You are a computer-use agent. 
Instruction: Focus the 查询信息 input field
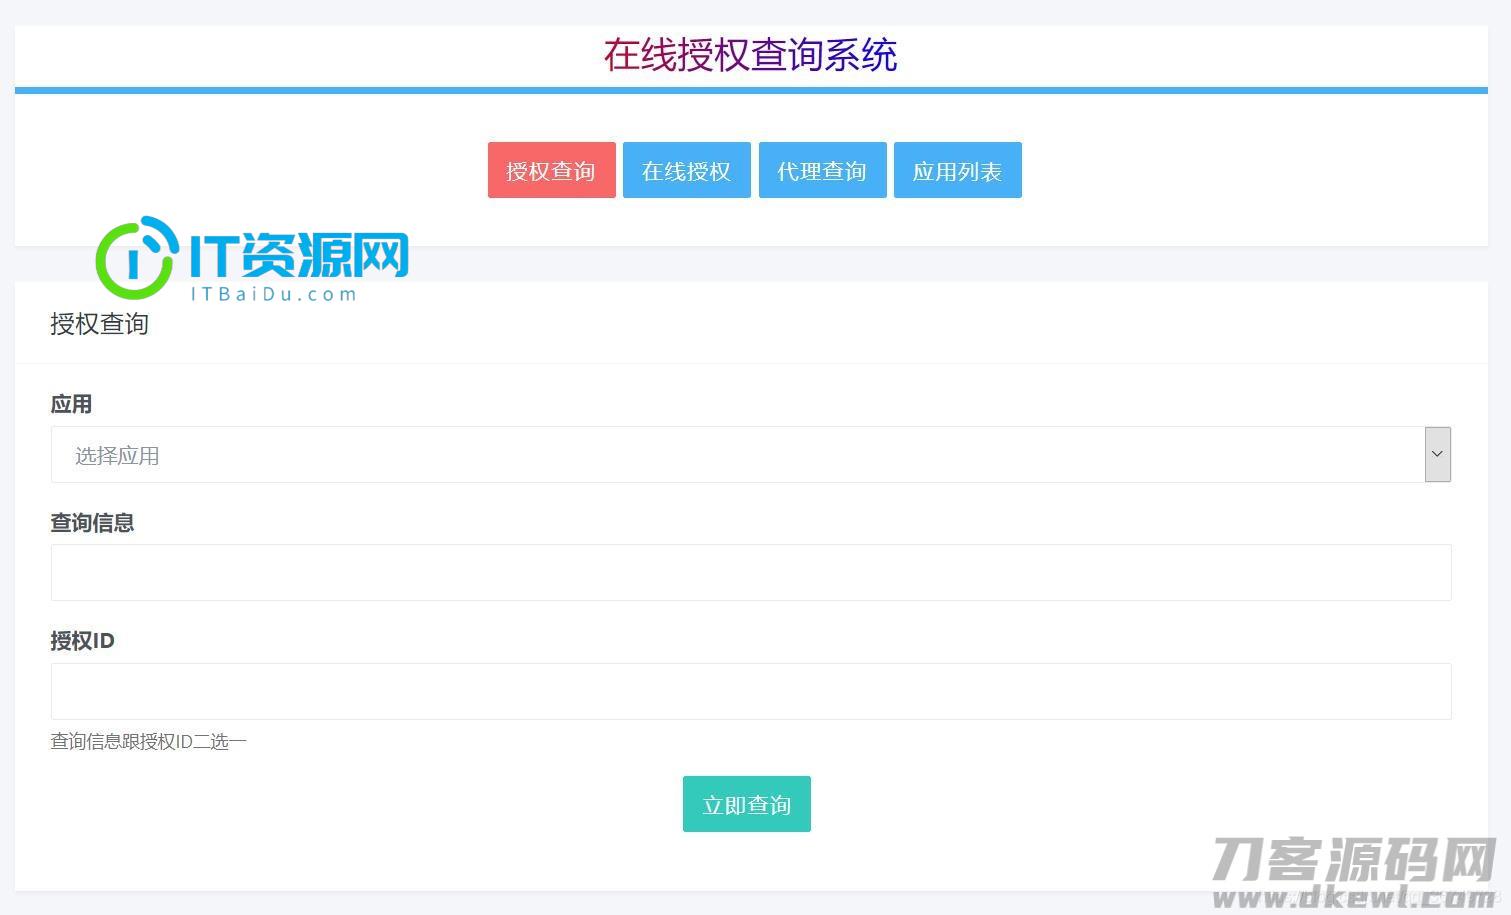[x=750, y=573]
